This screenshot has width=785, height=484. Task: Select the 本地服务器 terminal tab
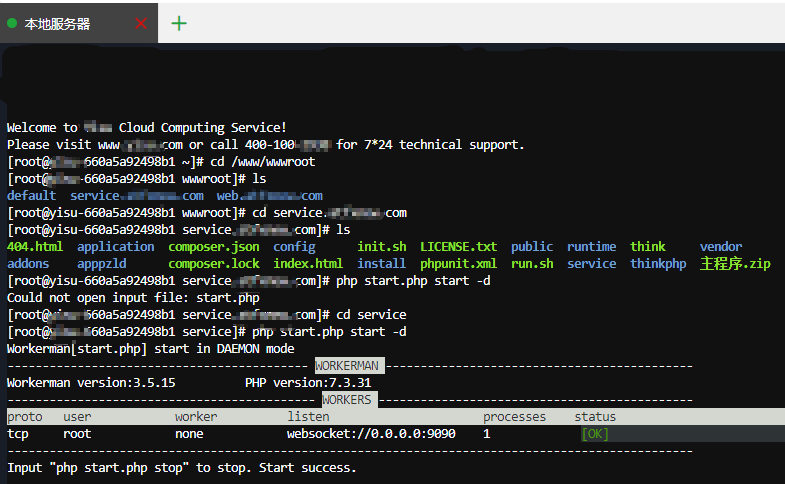(79, 23)
